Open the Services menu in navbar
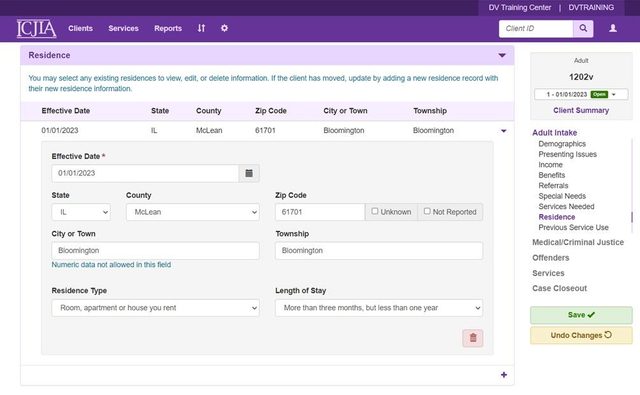 click(123, 28)
